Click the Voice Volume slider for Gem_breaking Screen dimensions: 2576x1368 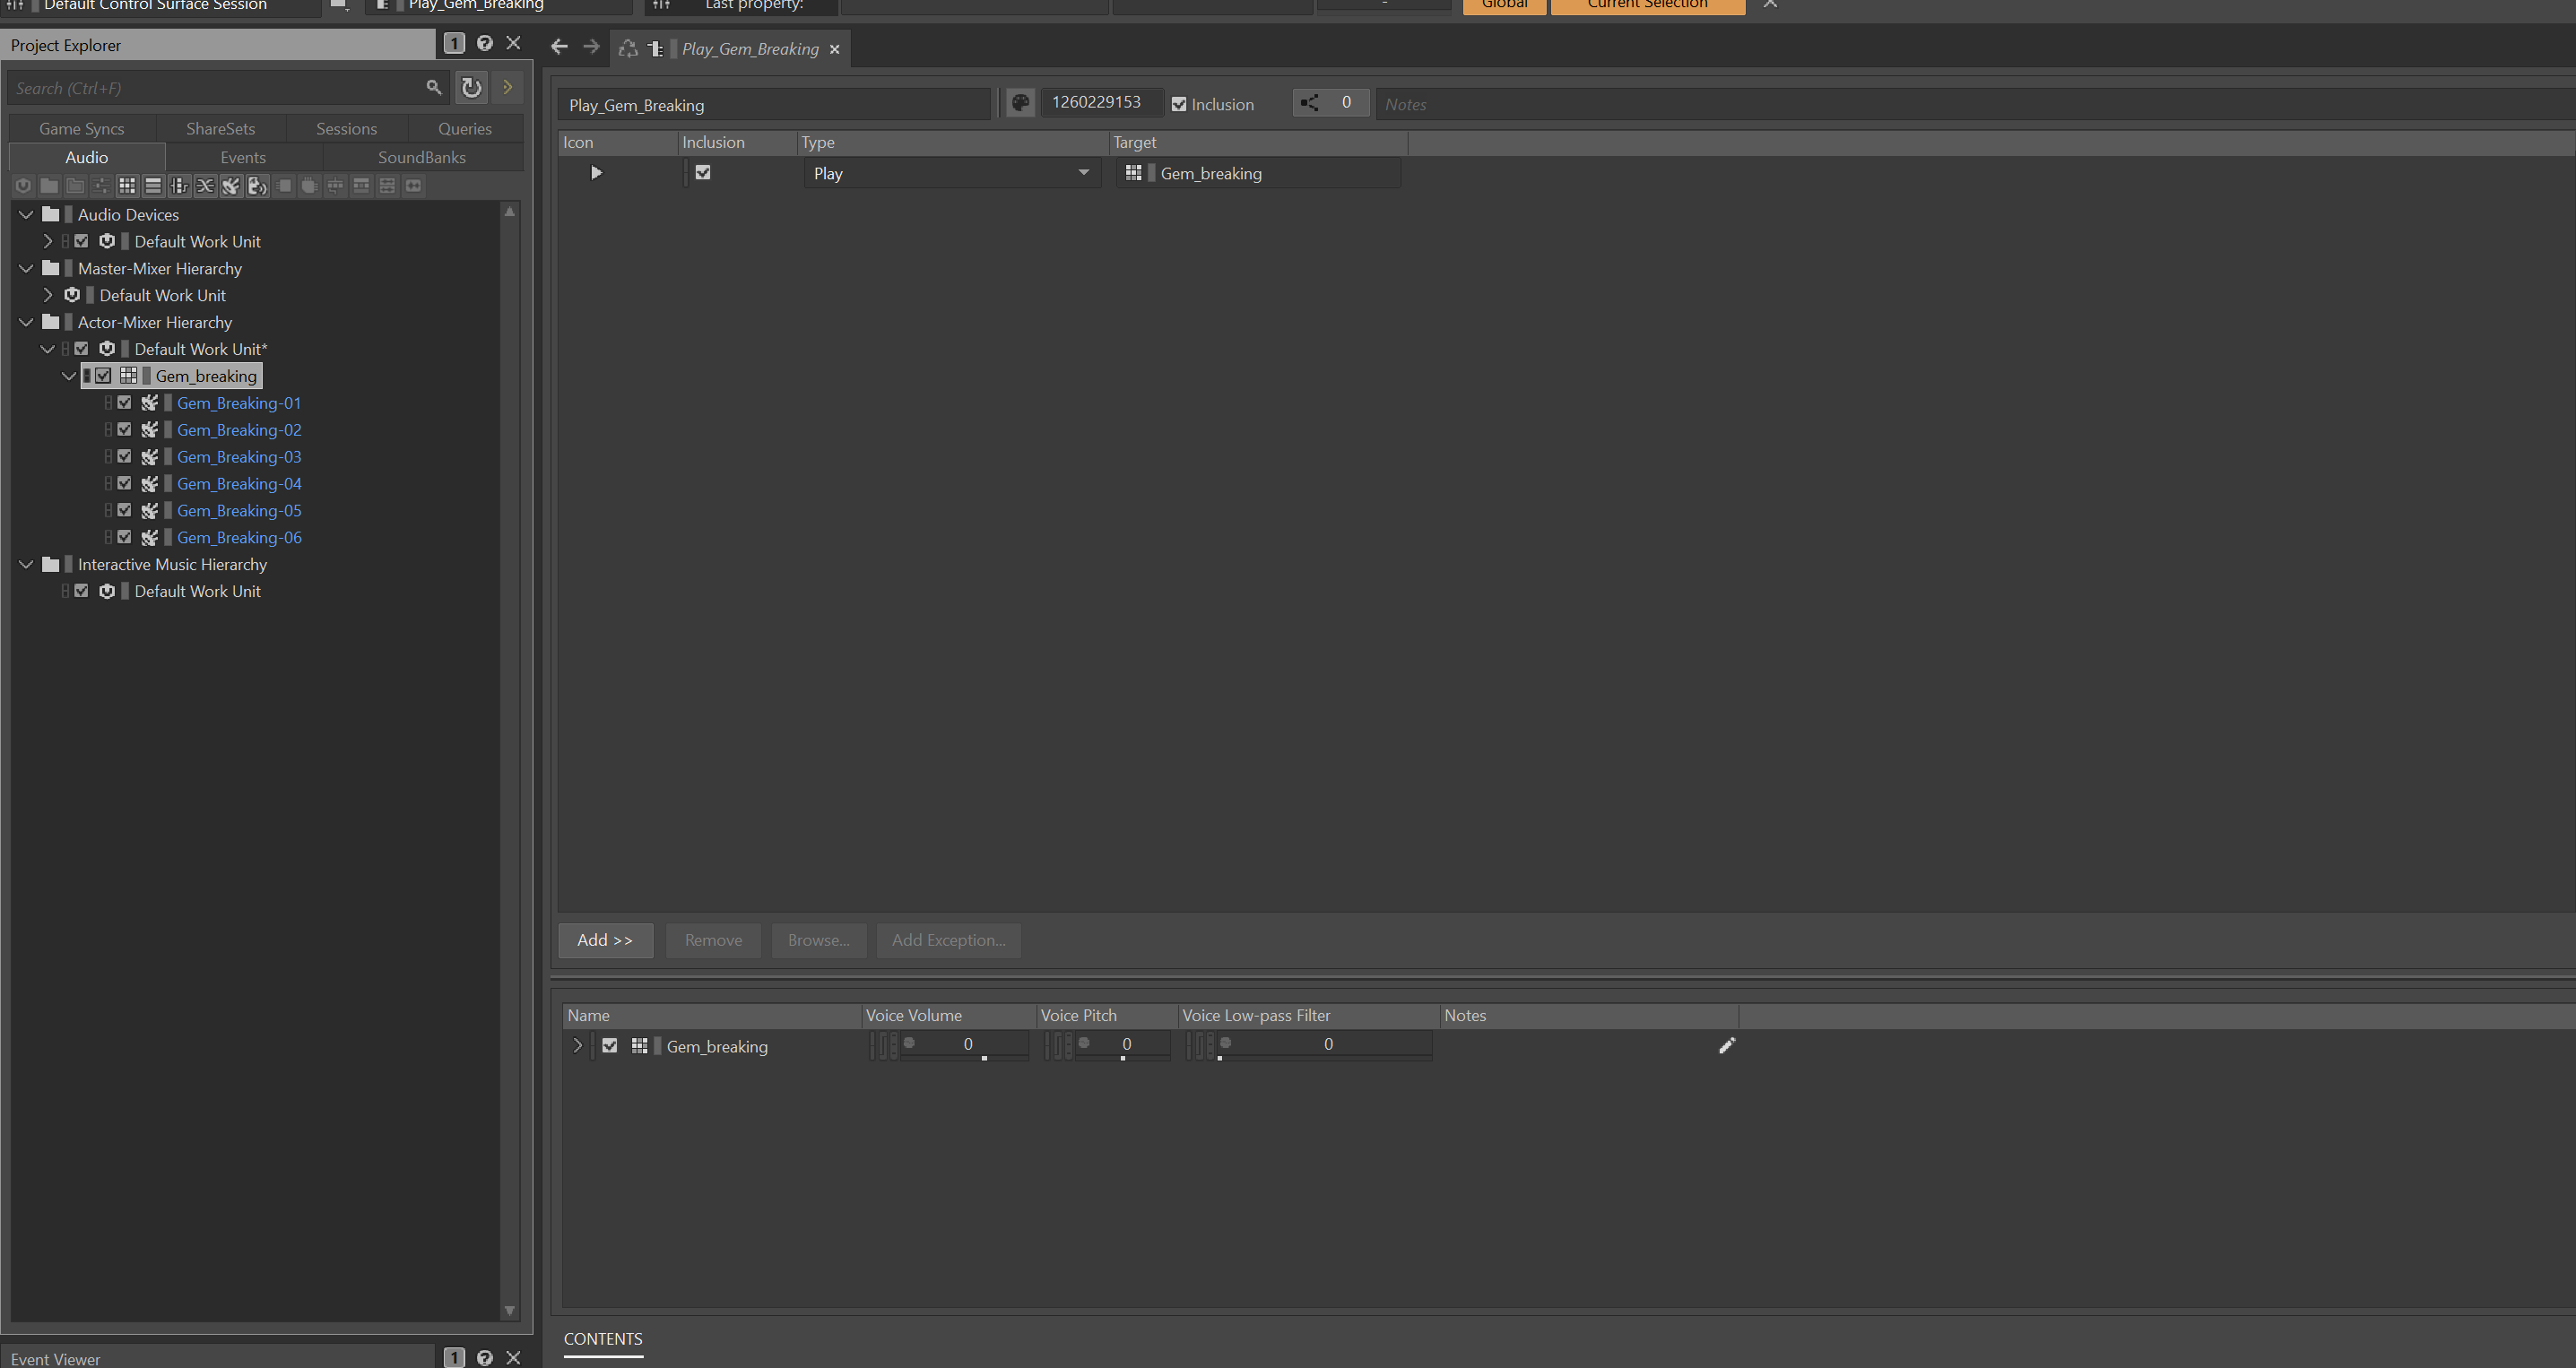[x=965, y=1045]
